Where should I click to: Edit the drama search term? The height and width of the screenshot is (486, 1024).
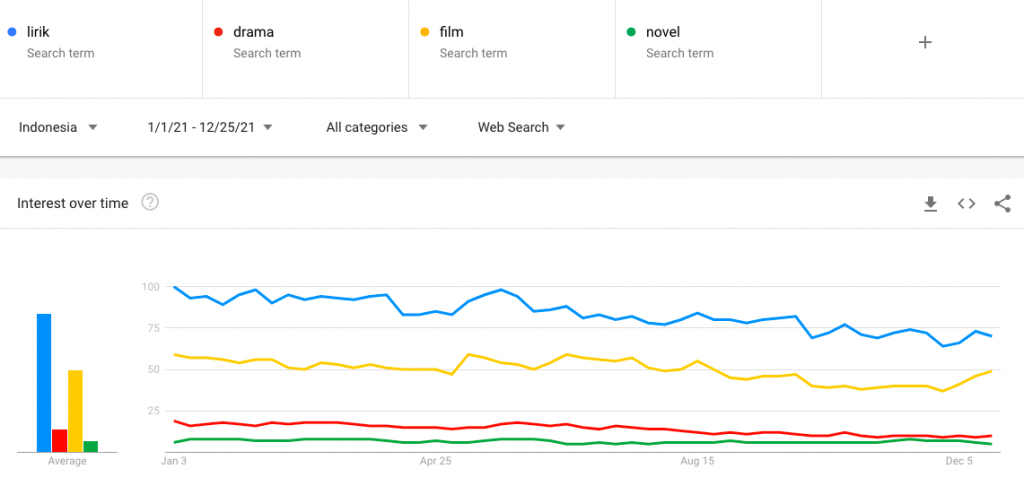[x=253, y=32]
